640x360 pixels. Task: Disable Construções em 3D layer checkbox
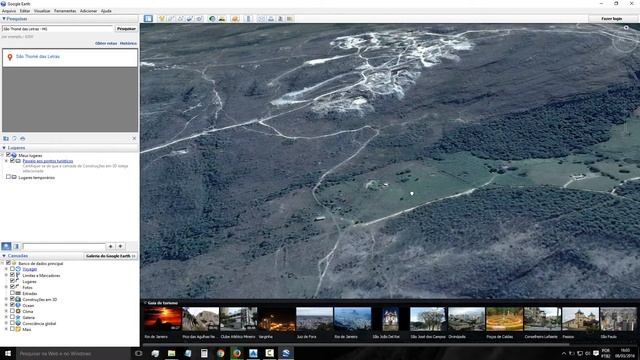(12, 299)
